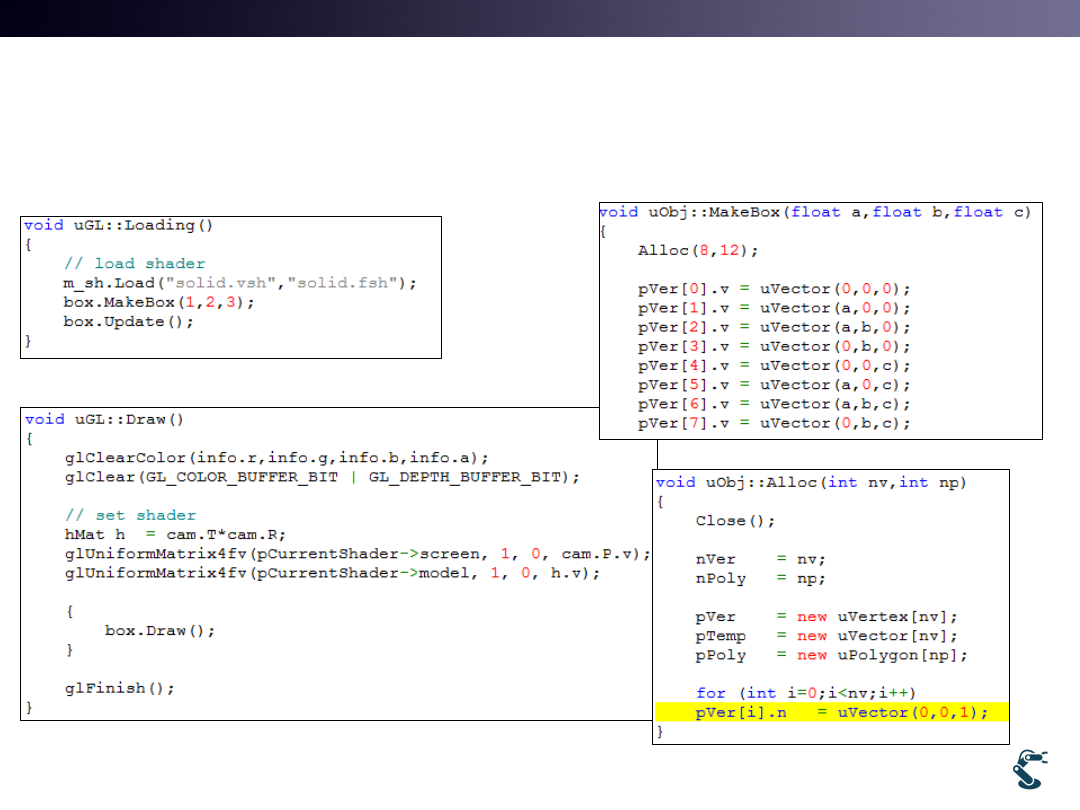Click the "Close();" line
The height and width of the screenshot is (810, 1080).
click(x=736, y=521)
